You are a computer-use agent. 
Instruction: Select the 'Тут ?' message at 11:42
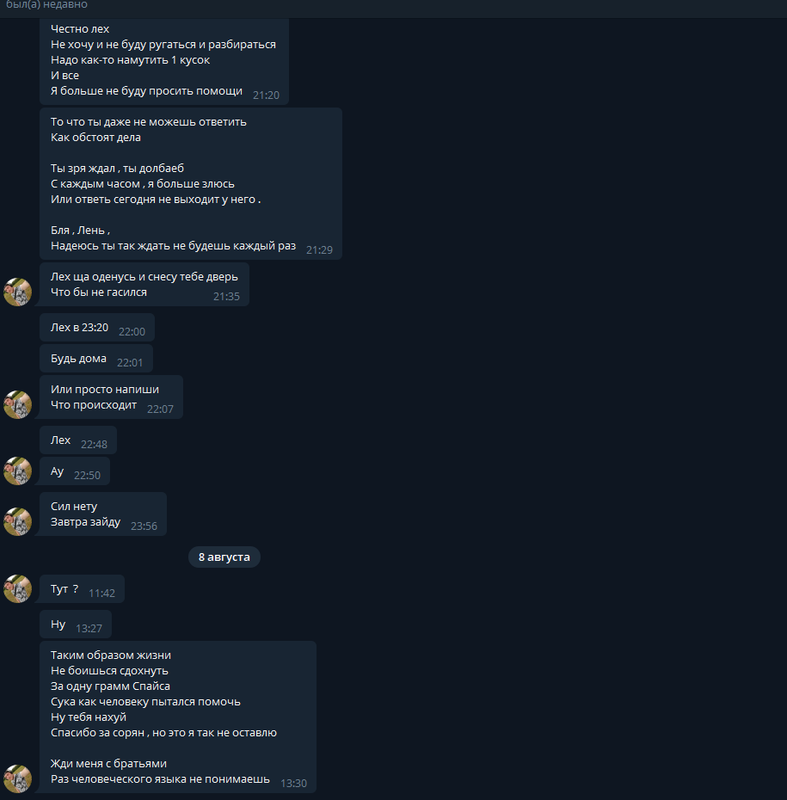(82, 589)
